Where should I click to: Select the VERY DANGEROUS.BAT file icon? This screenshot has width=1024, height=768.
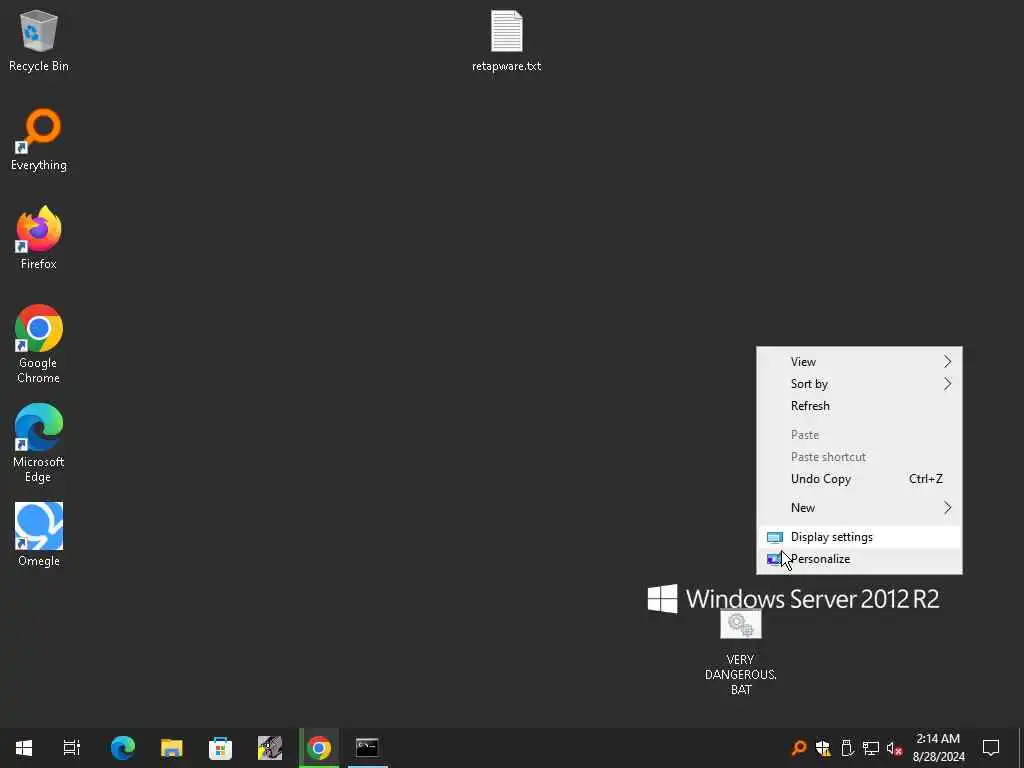click(x=741, y=652)
